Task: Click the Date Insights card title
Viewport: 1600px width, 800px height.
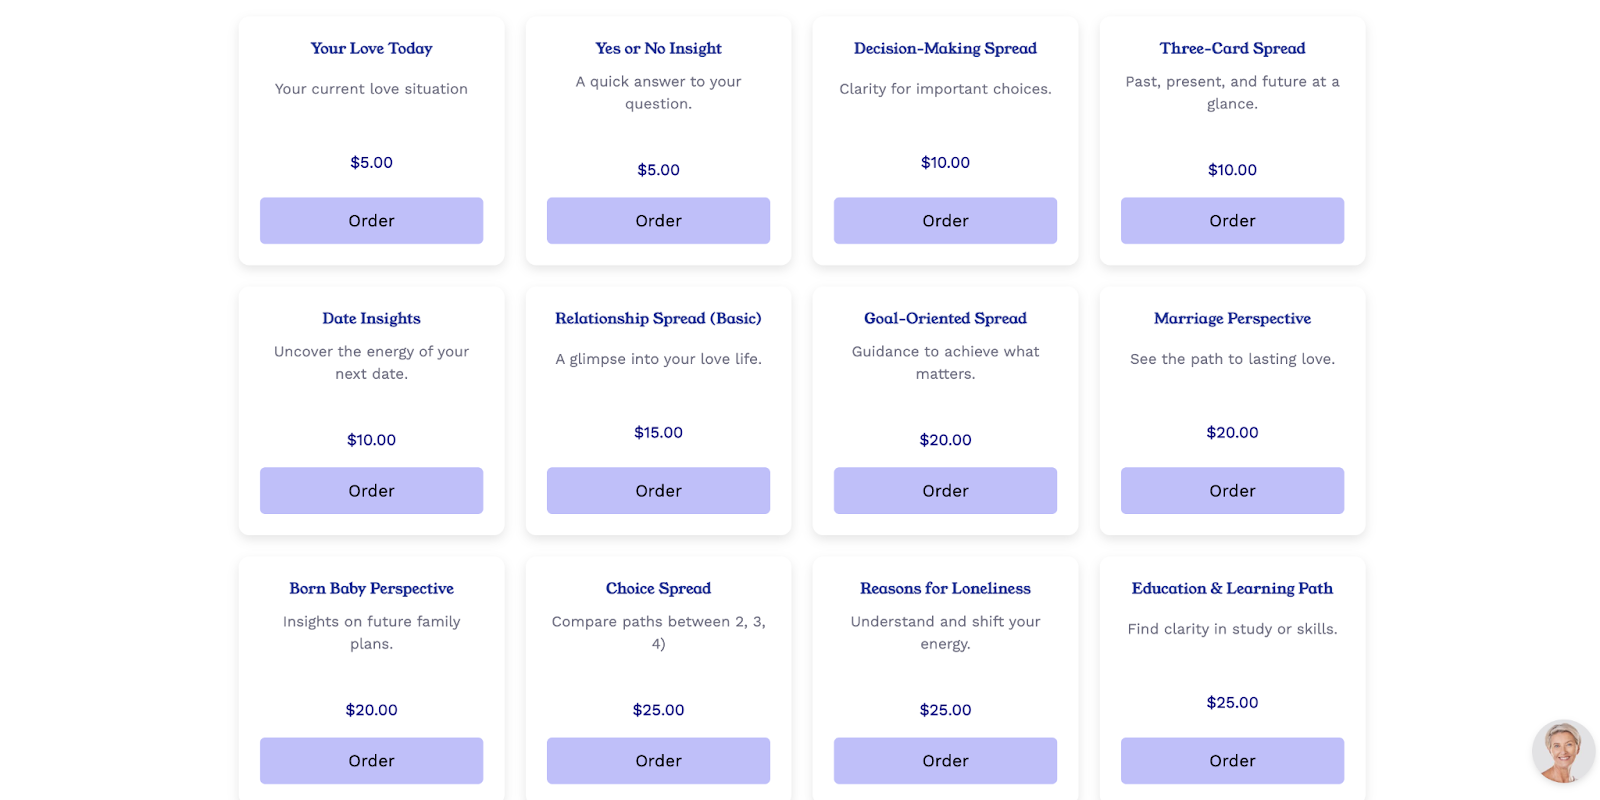Action: tap(371, 318)
